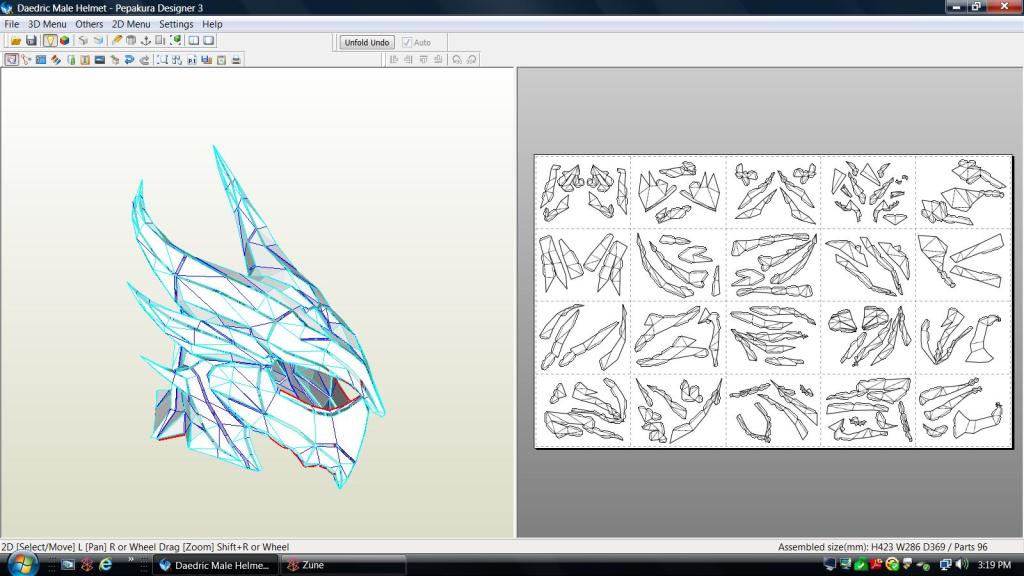Click the green cube fit-view icon
The image size is (1024, 576).
(x=176, y=40)
